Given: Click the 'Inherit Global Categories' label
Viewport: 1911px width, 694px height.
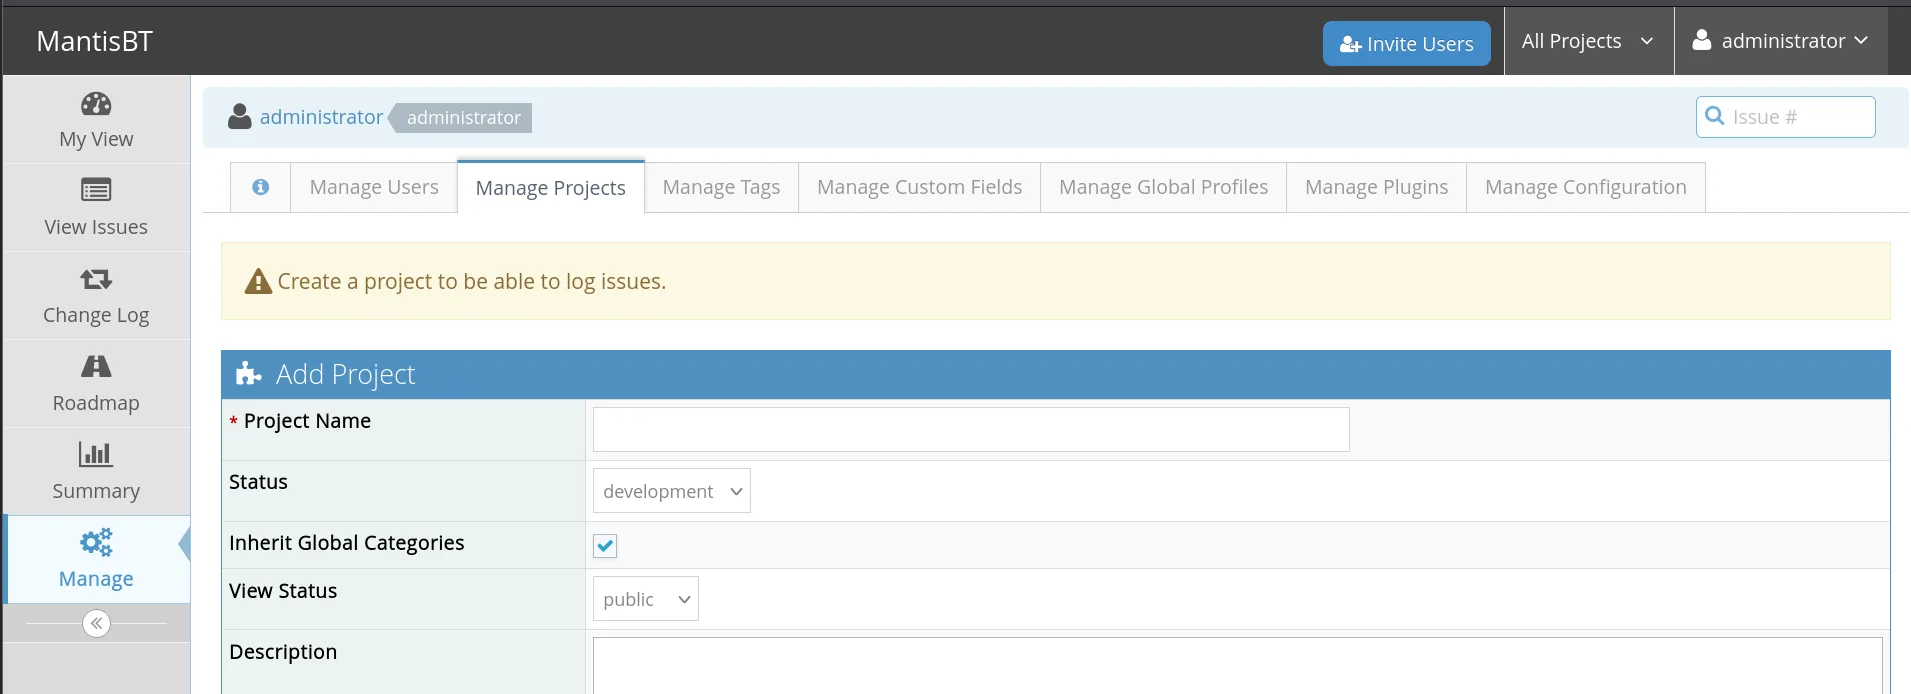Looking at the screenshot, I should click(347, 543).
